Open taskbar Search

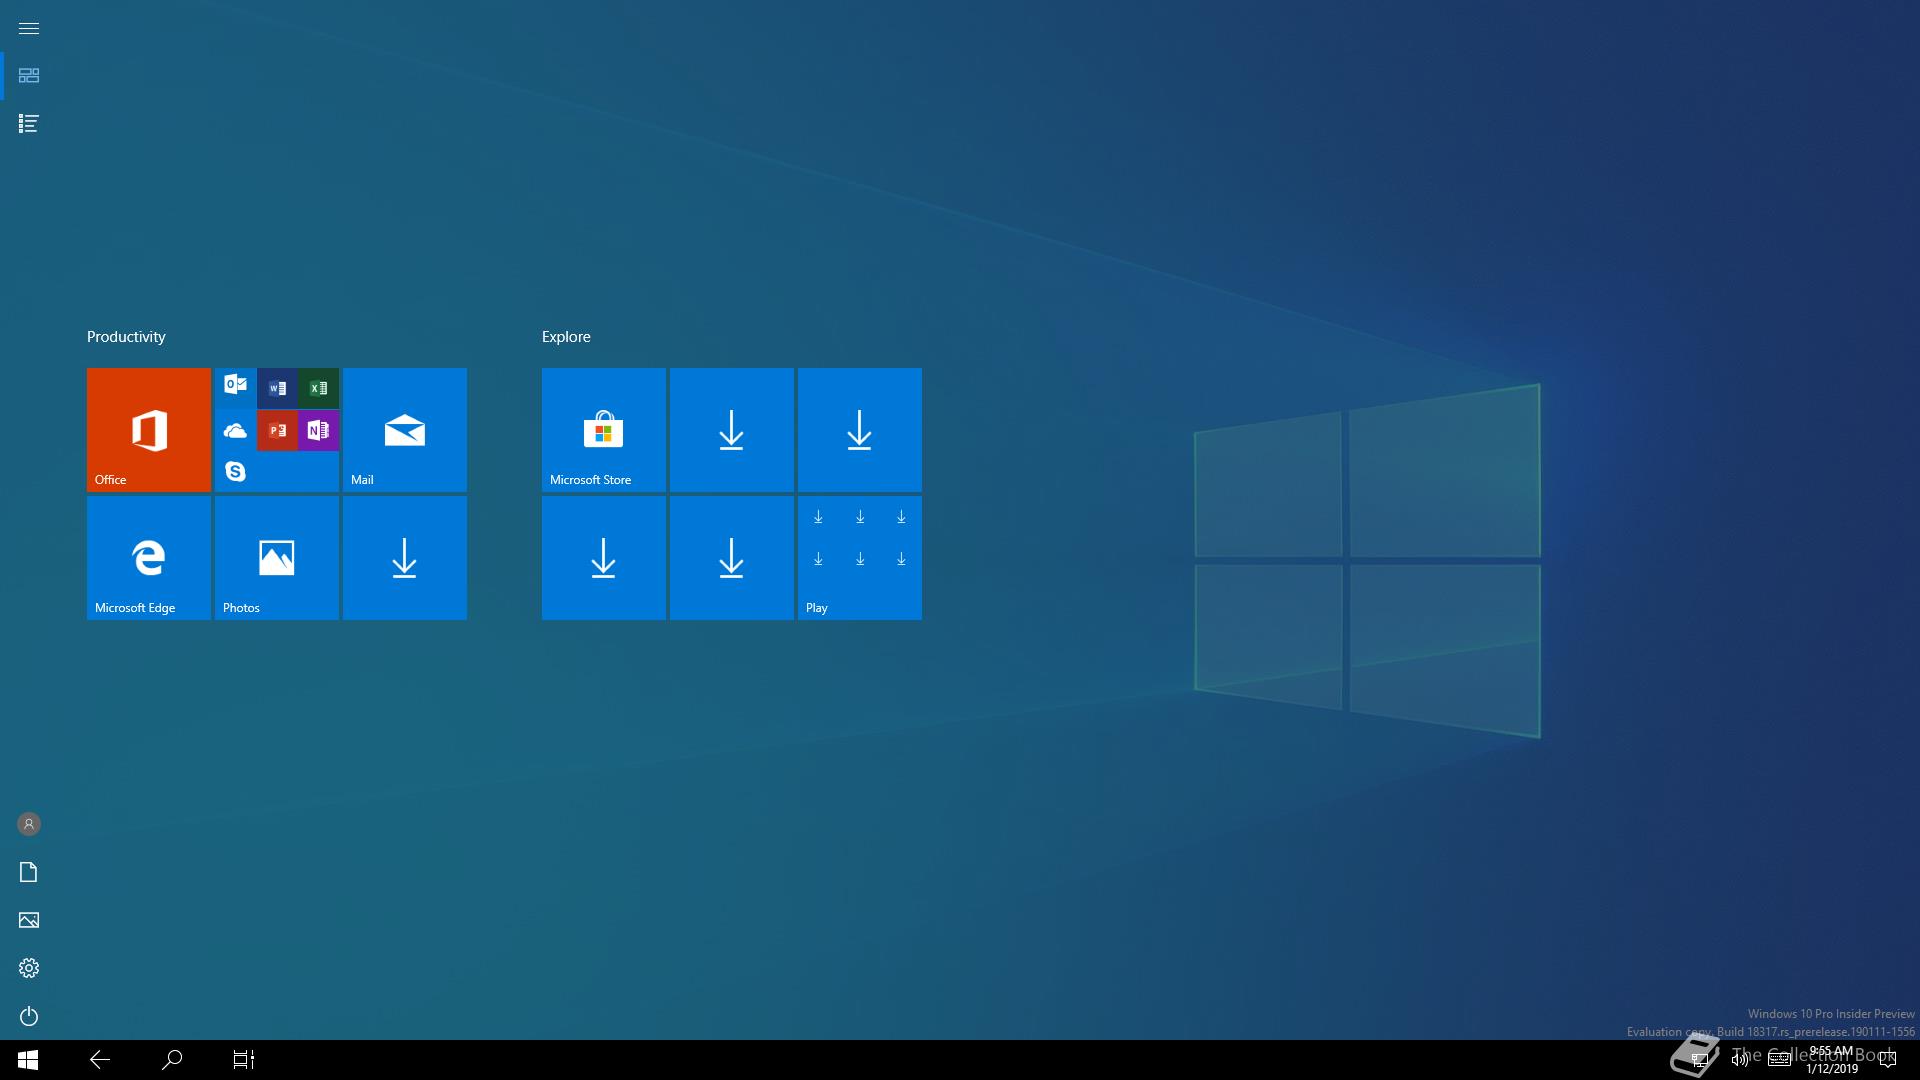(x=172, y=1060)
